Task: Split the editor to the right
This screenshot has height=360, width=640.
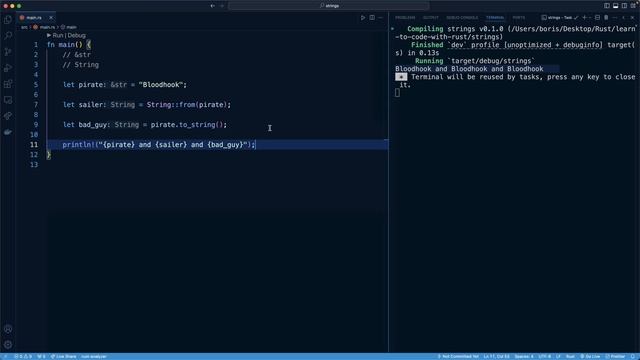Action: pos(372,18)
